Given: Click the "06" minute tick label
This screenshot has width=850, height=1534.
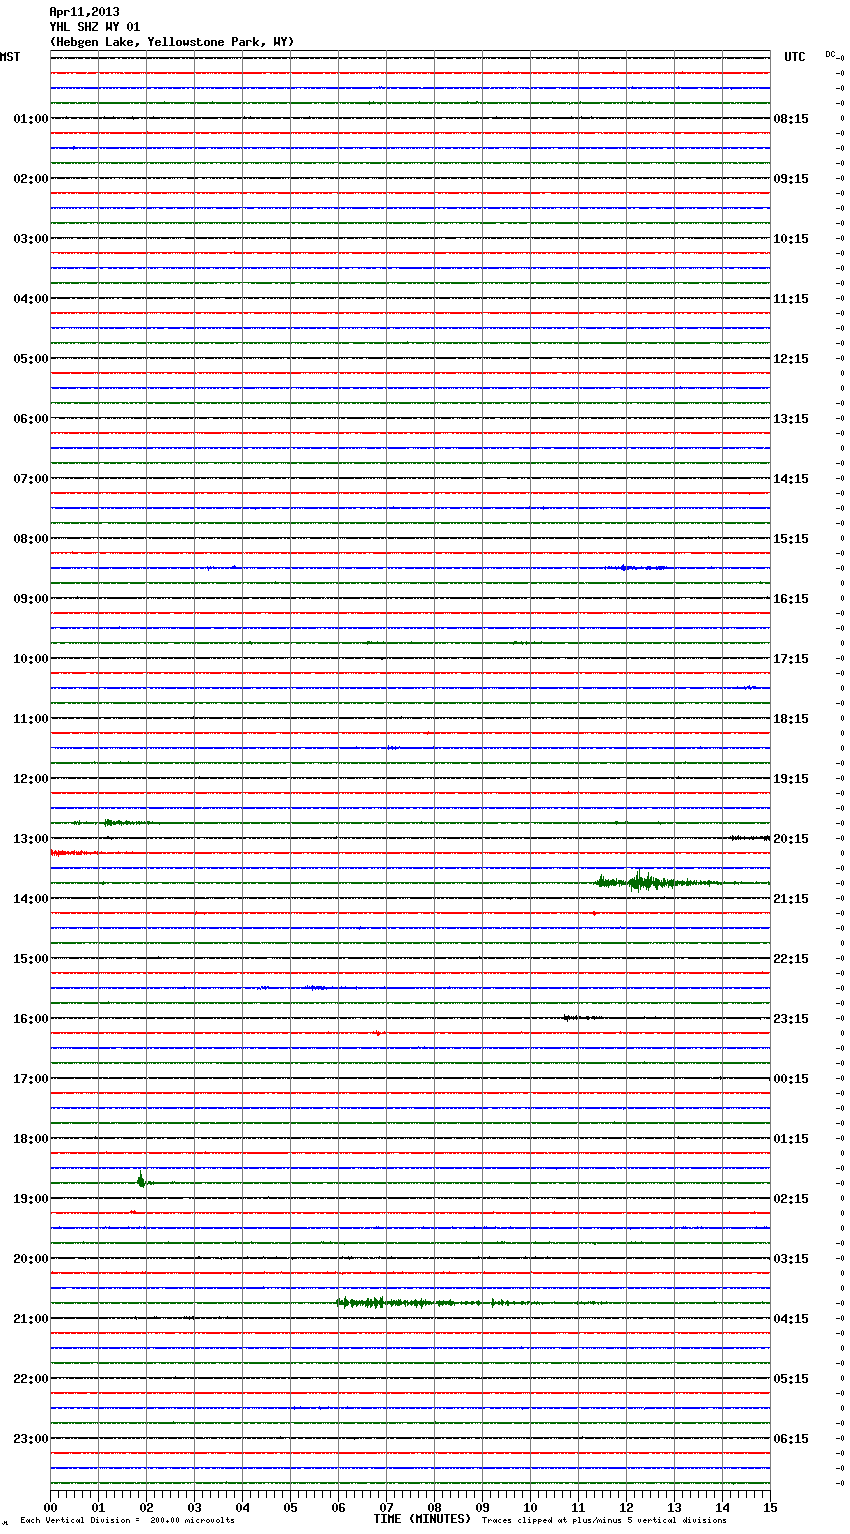Looking at the screenshot, I should (x=338, y=1508).
